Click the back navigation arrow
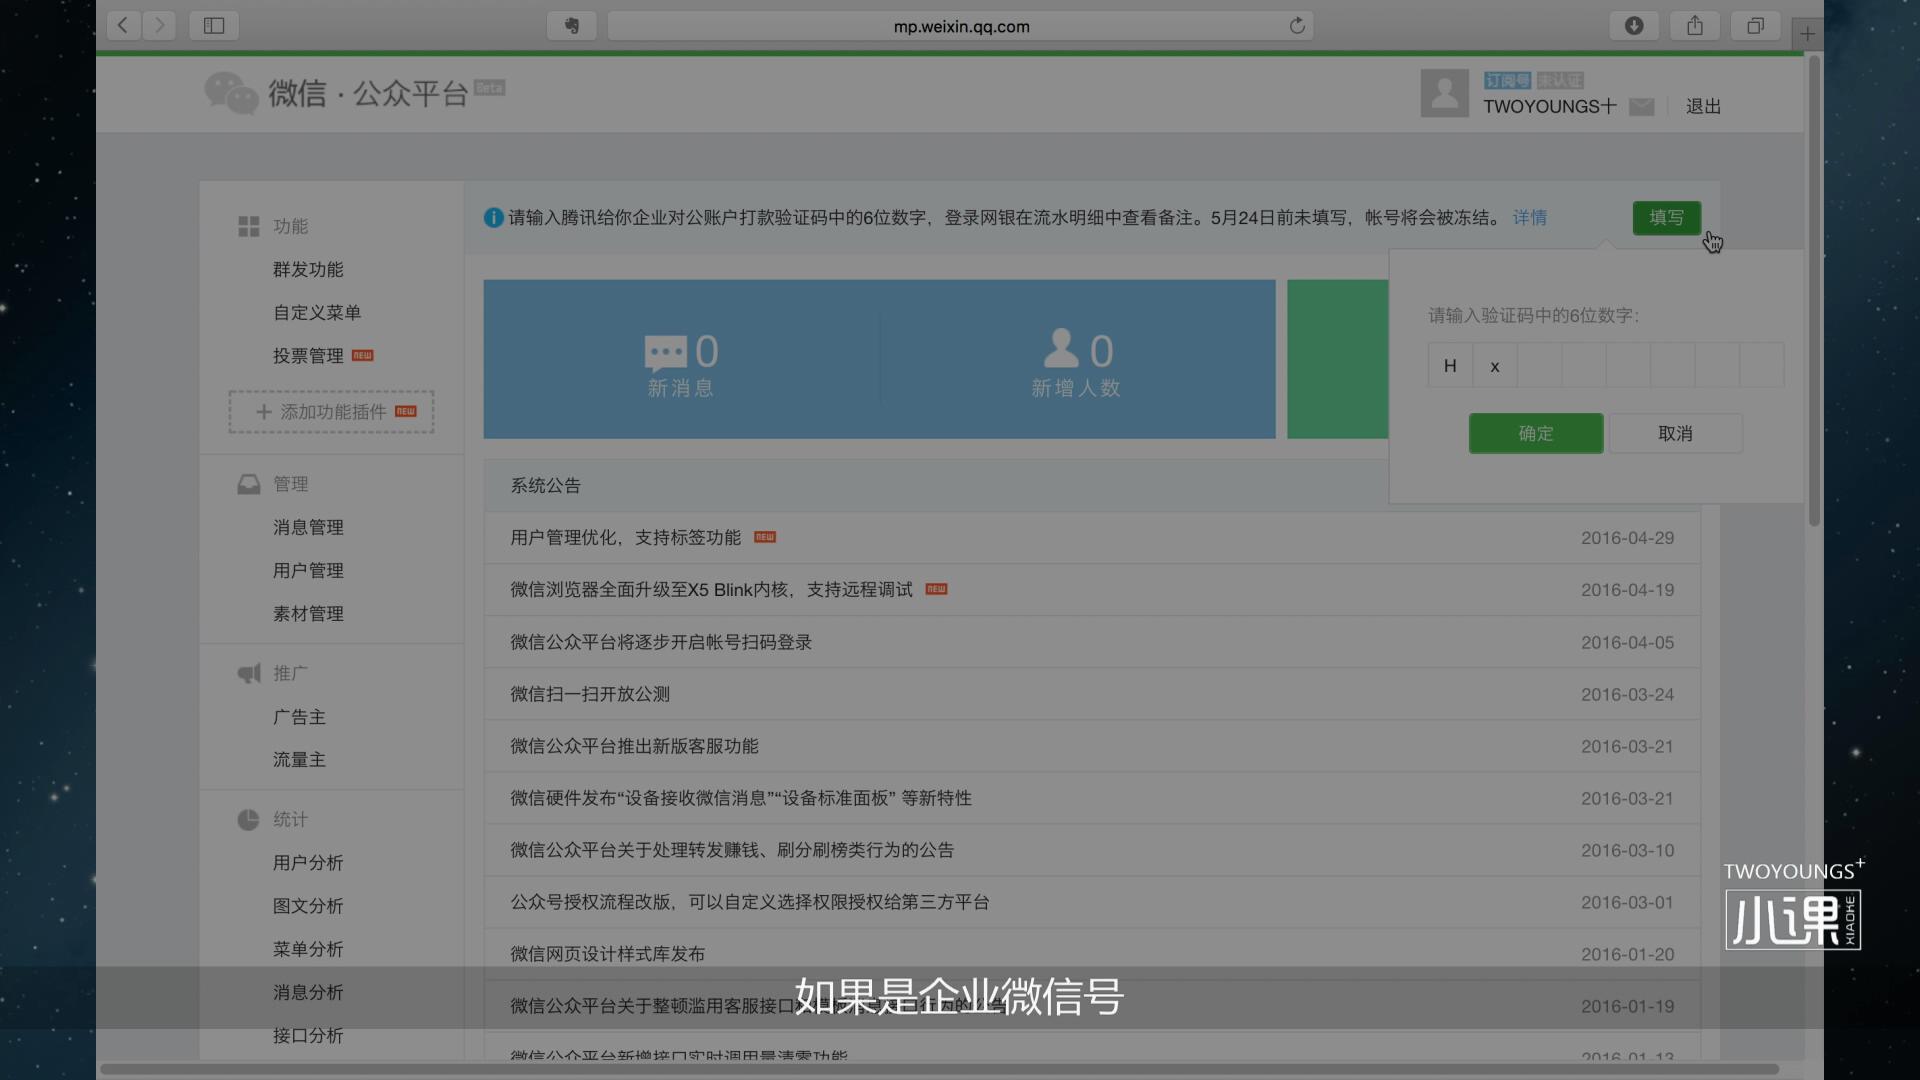1920x1080 pixels. 123,25
